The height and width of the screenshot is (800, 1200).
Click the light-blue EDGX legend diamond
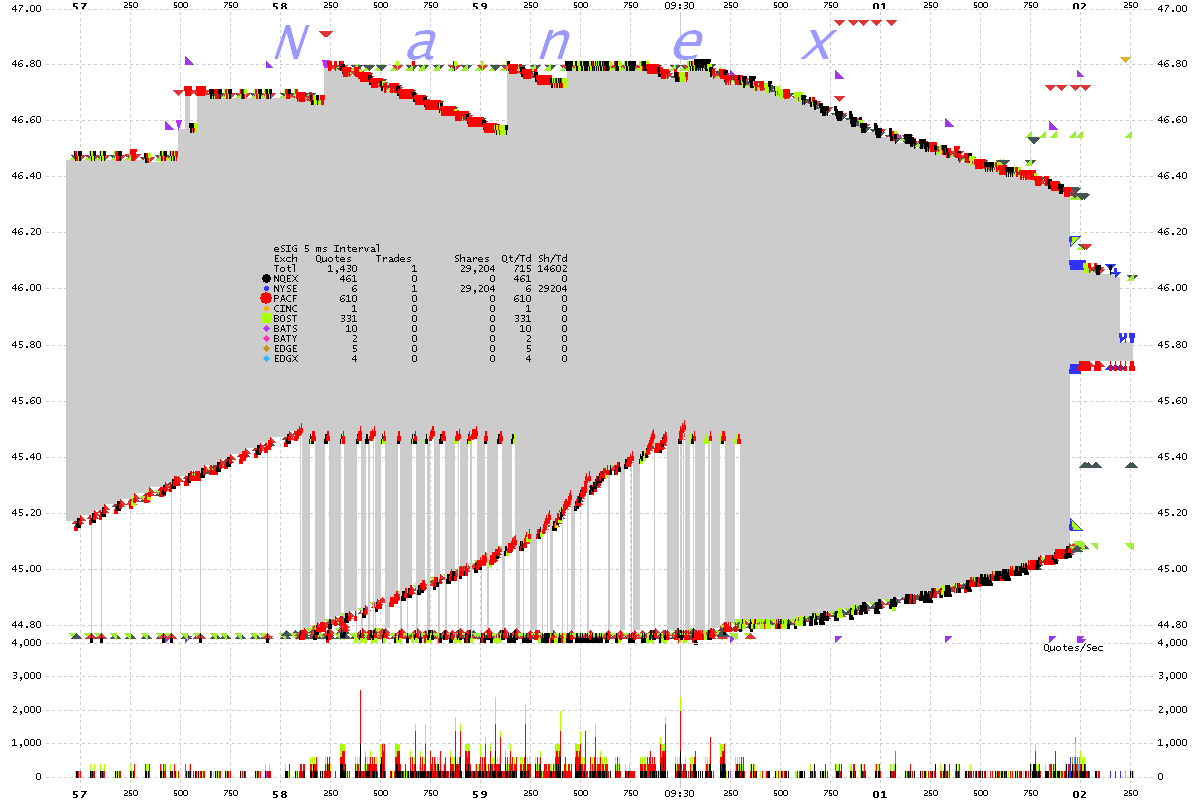(x=266, y=359)
